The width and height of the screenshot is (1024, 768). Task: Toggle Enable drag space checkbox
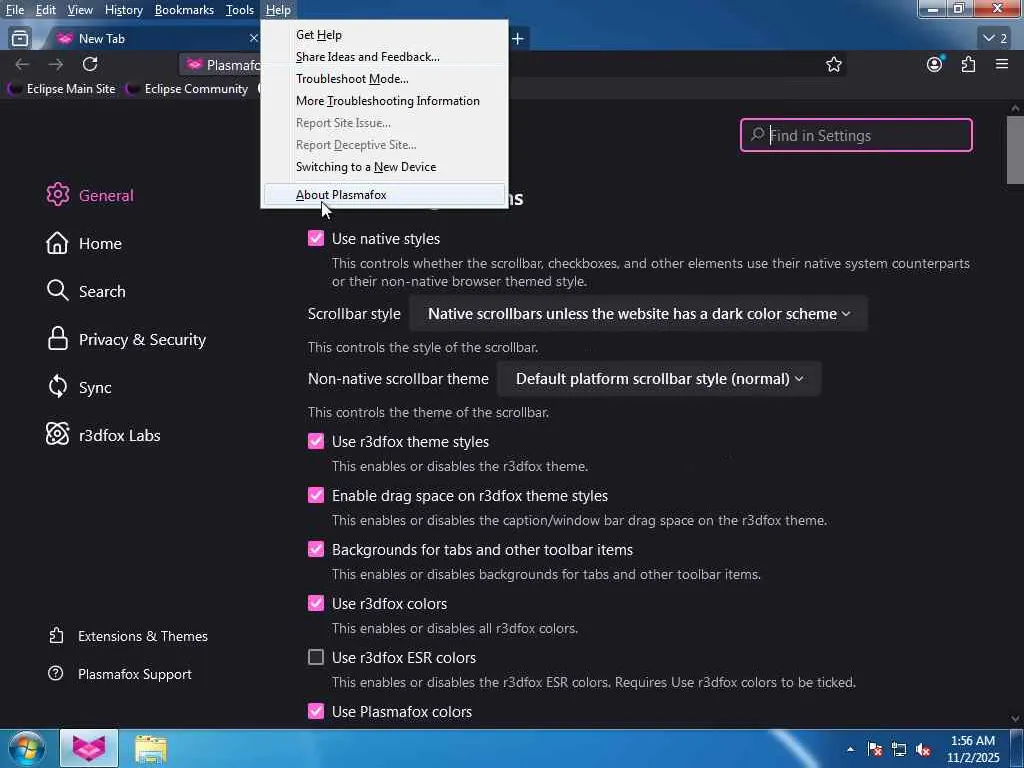tap(315, 496)
